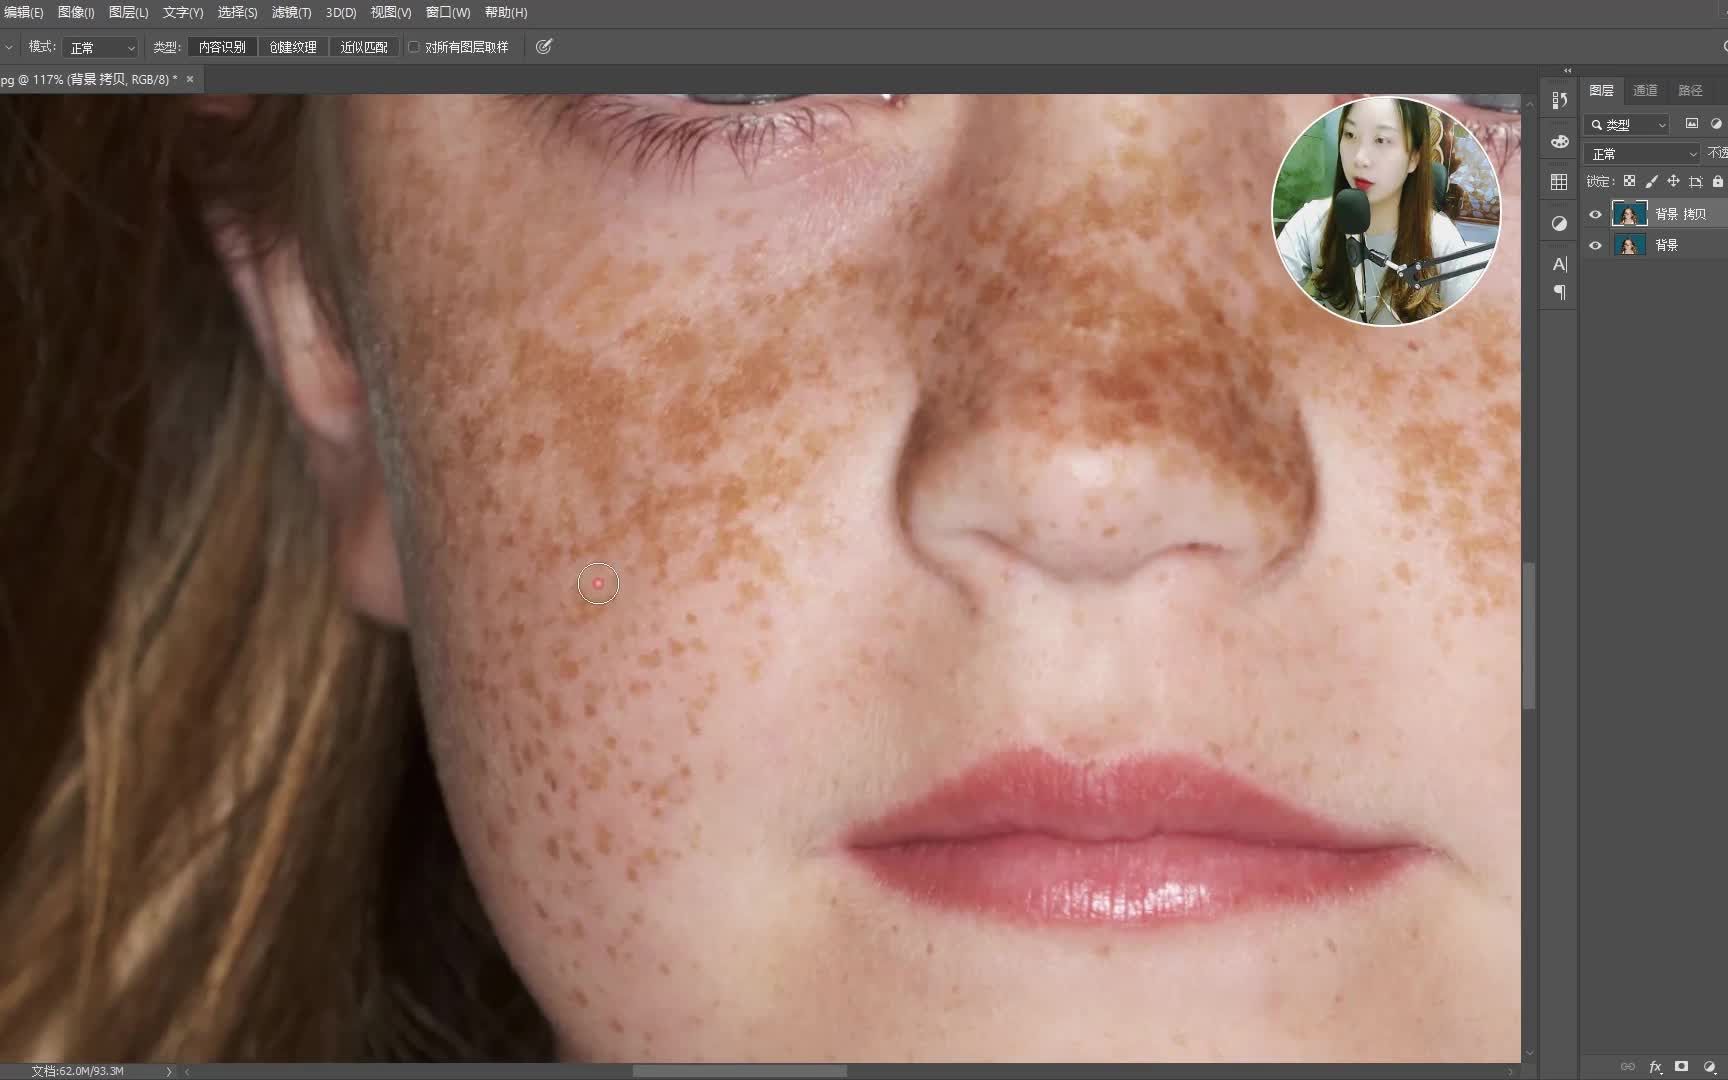This screenshot has width=1728, height=1080.
Task: Open the 文字(Y) menu
Action: (183, 12)
